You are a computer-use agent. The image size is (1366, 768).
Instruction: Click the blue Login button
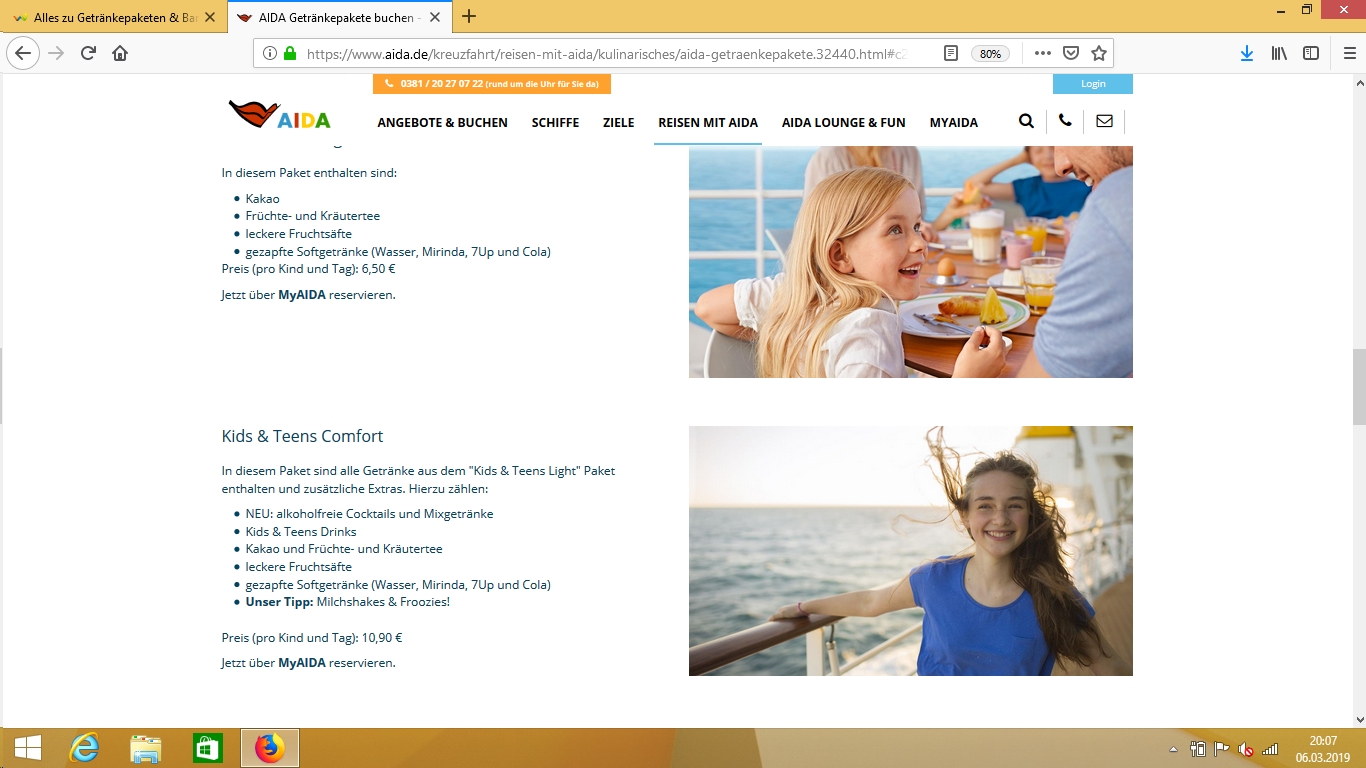pyautogui.click(x=1092, y=84)
